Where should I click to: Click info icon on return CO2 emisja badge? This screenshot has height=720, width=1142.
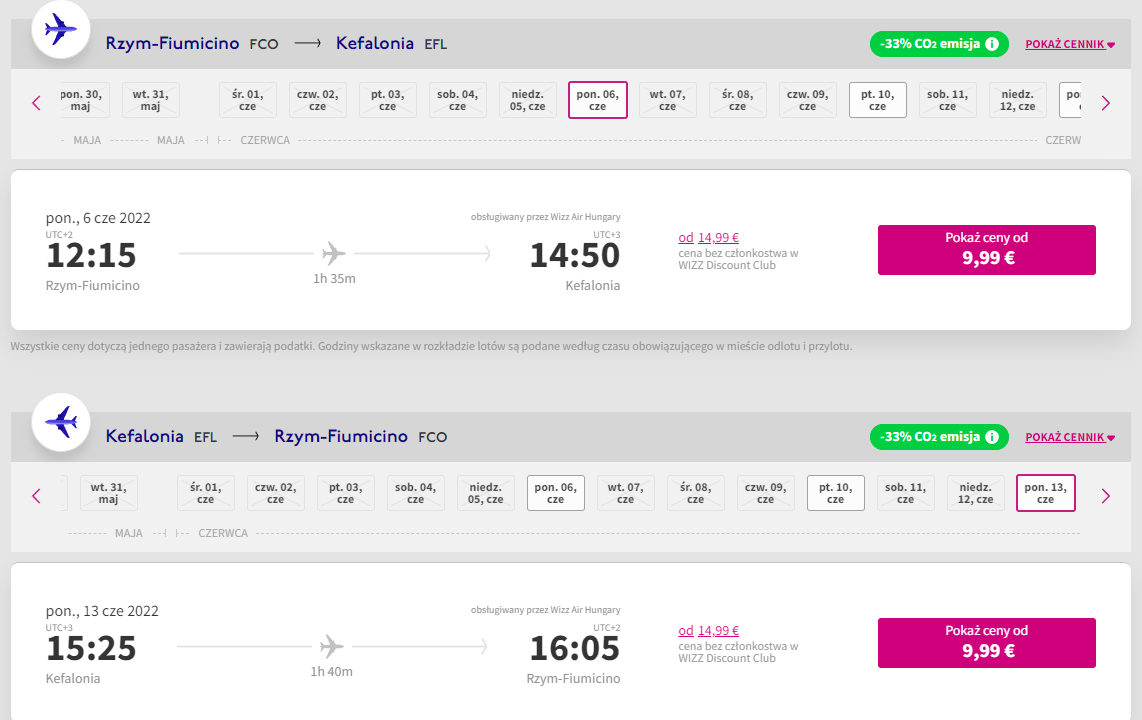[992, 437]
